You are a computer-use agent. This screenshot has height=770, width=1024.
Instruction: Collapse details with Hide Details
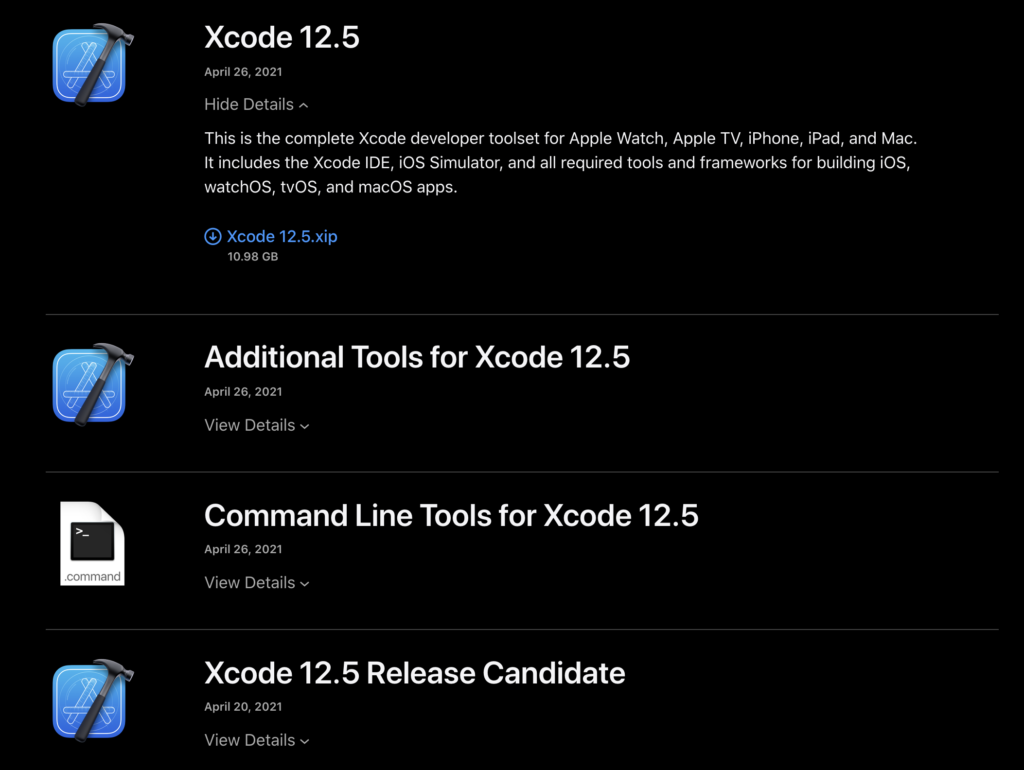[x=256, y=104]
